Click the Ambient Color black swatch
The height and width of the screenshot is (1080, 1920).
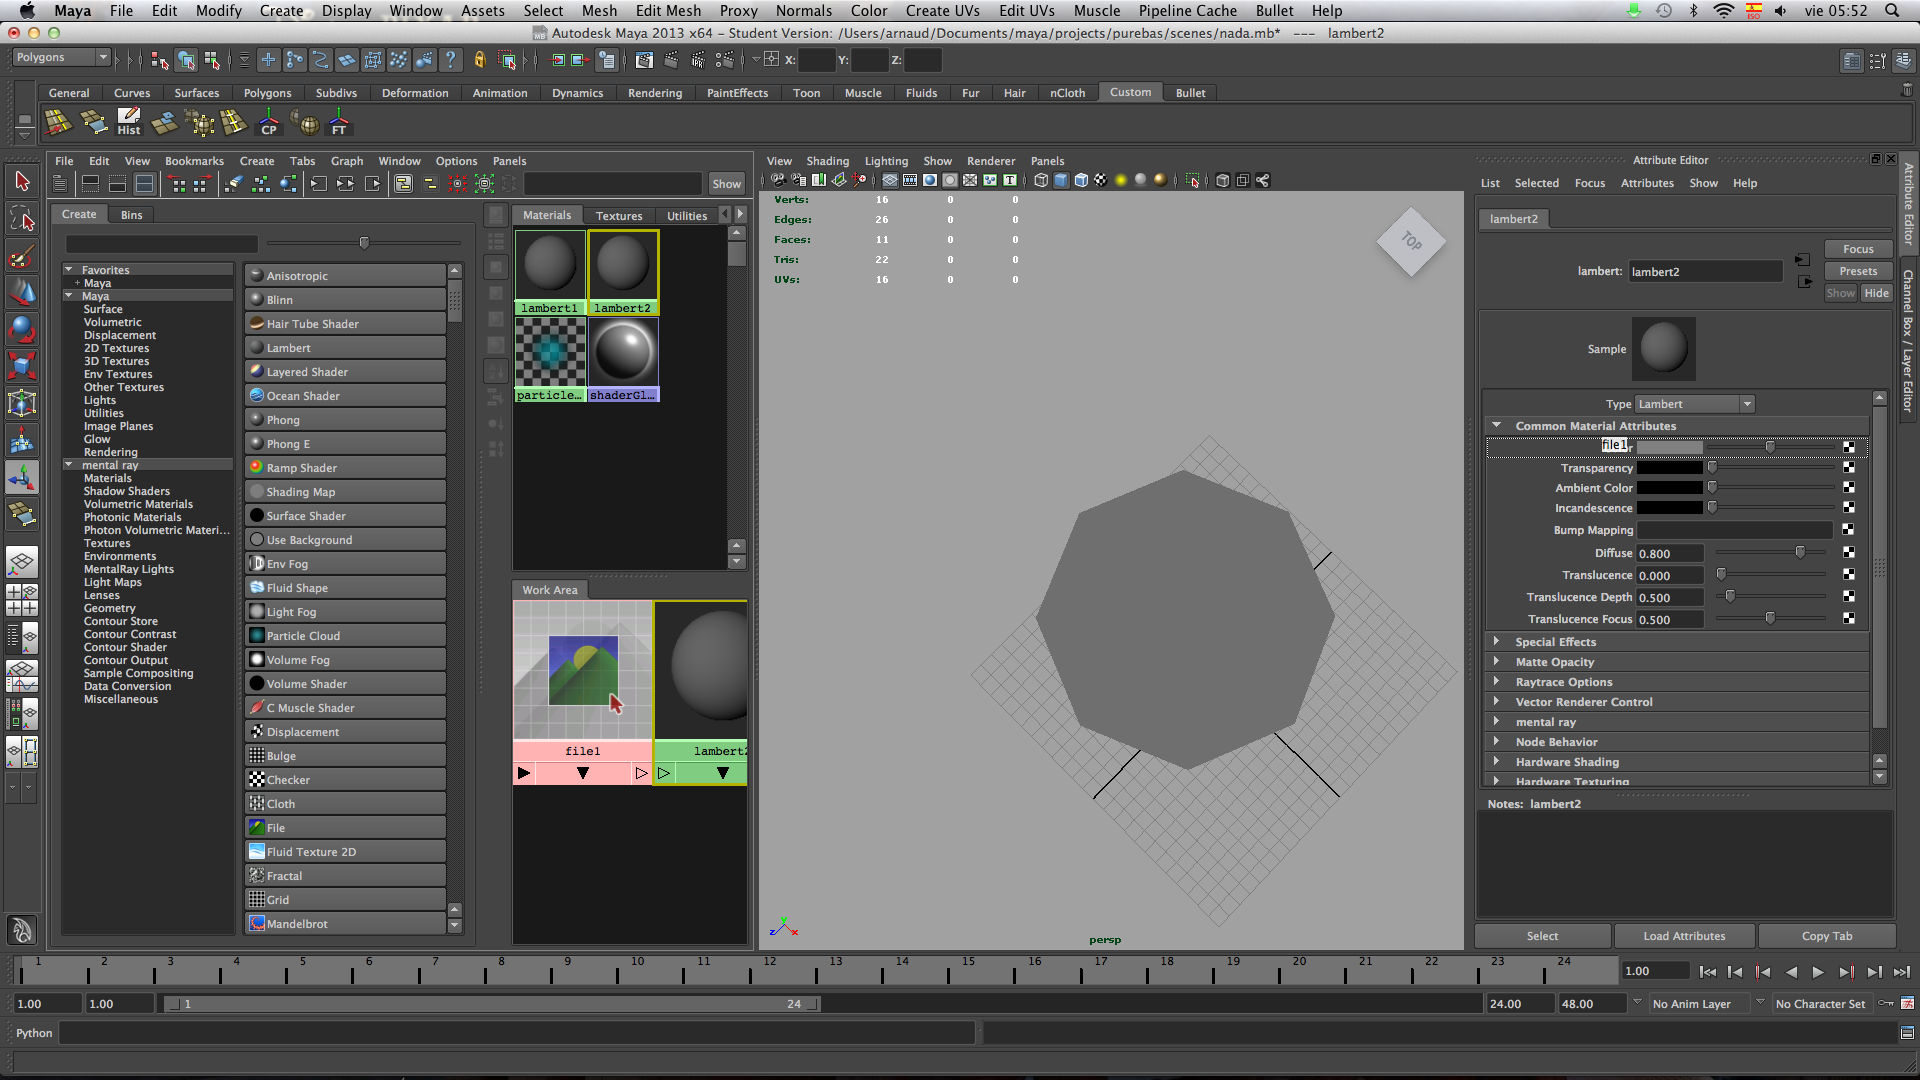tap(1669, 488)
